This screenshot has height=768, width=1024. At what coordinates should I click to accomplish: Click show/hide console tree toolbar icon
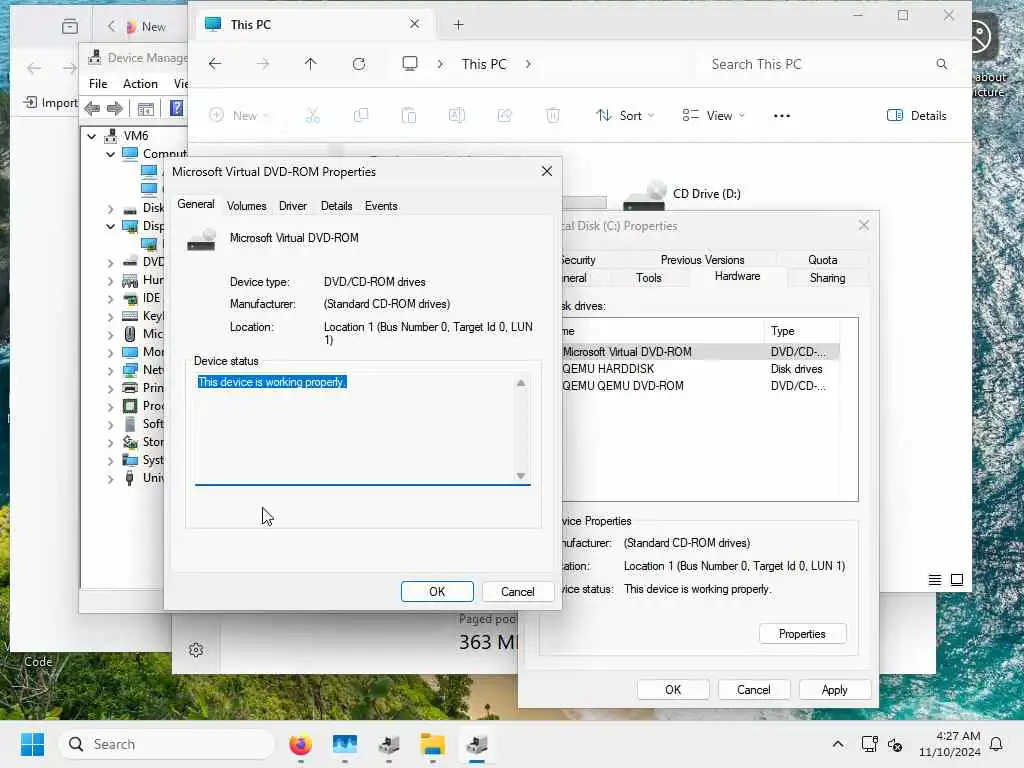tap(146, 108)
